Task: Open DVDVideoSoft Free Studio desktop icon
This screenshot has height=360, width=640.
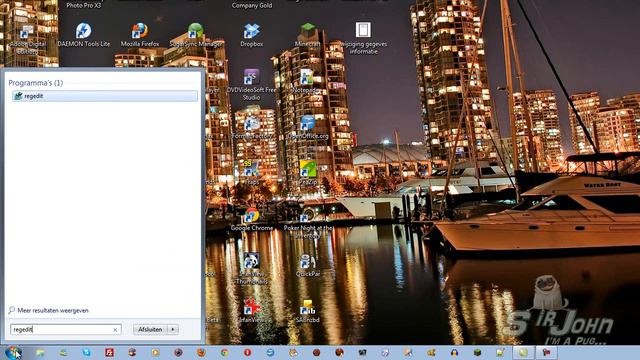Action: [x=251, y=85]
